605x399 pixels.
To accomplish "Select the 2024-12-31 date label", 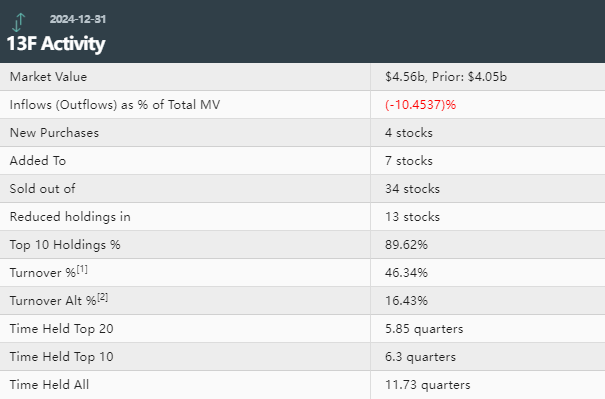I will [78, 19].
